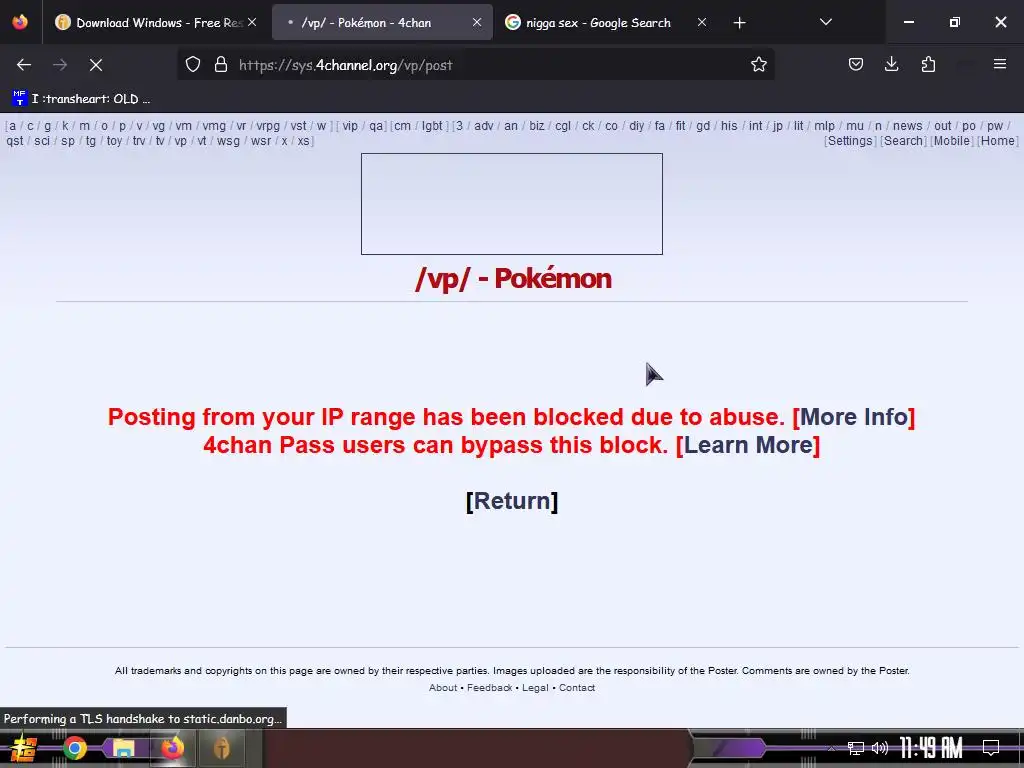Click the Learn More pass link
Image resolution: width=1024 pixels, height=768 pixels.
pos(748,445)
